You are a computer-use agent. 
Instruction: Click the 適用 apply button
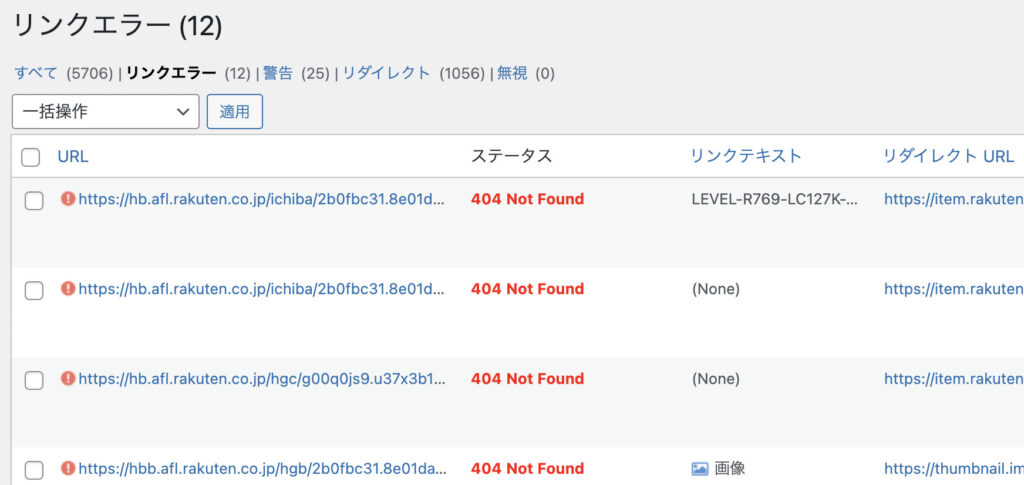[235, 112]
